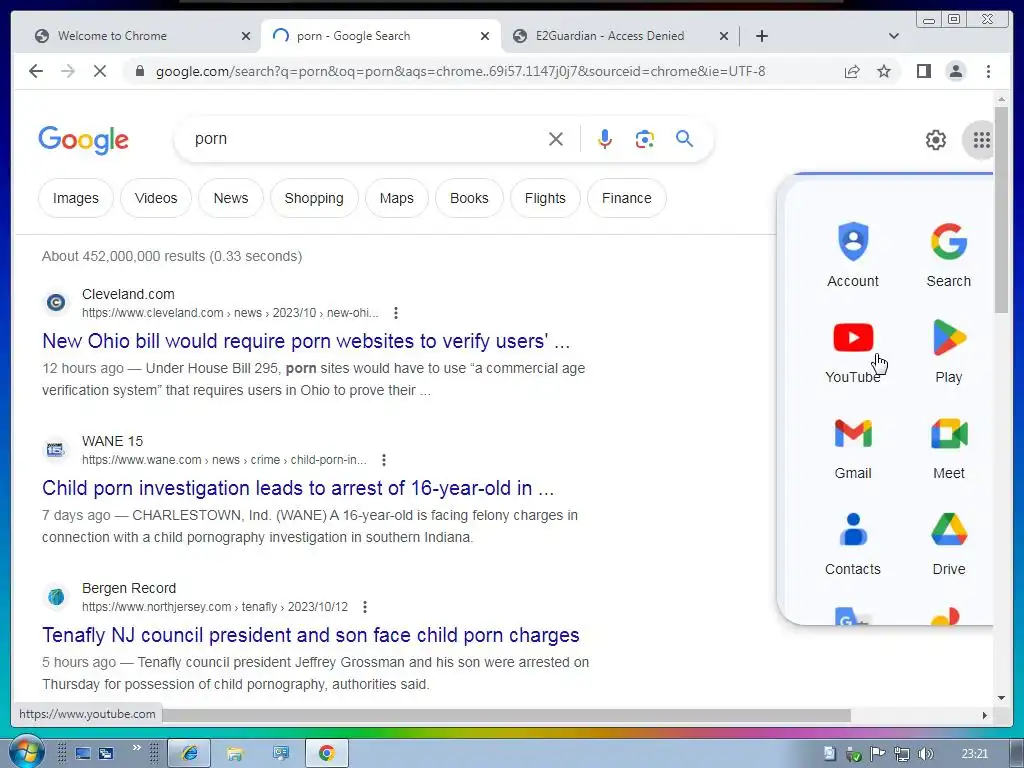Click the magnifier search button
The height and width of the screenshot is (768, 1024).
(684, 138)
